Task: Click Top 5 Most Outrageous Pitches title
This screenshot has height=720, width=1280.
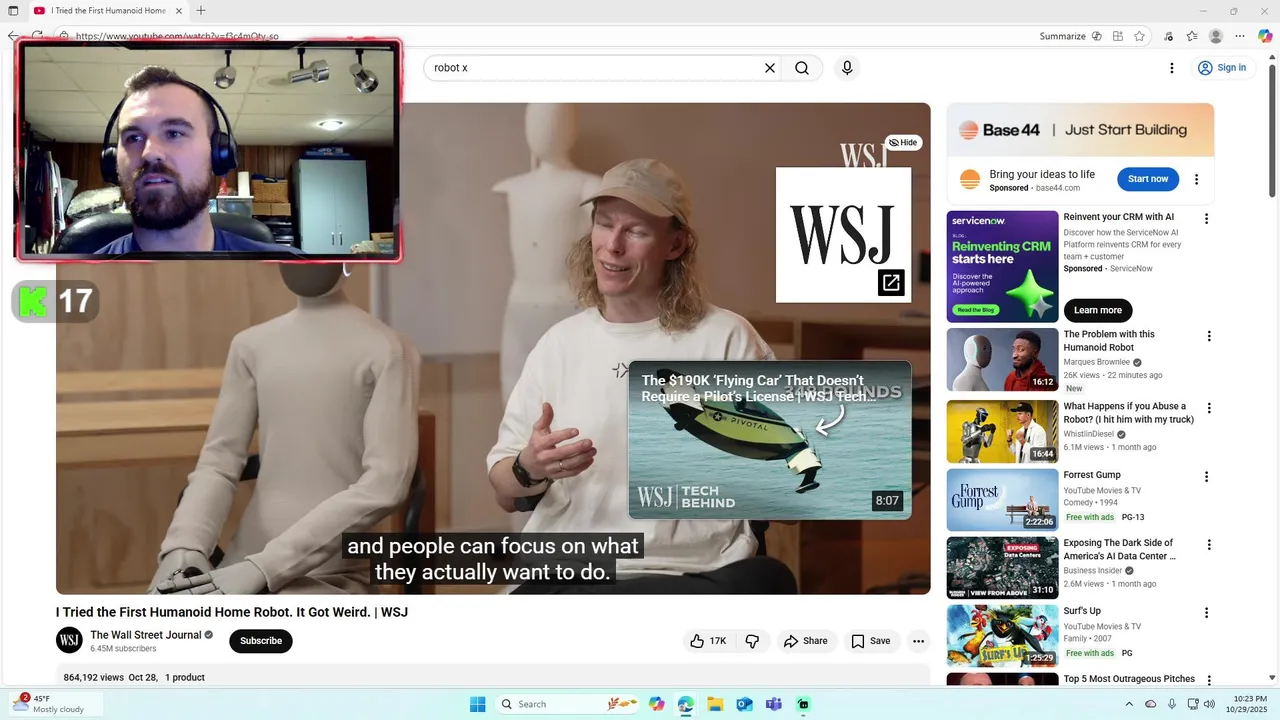Action: pyautogui.click(x=1129, y=679)
